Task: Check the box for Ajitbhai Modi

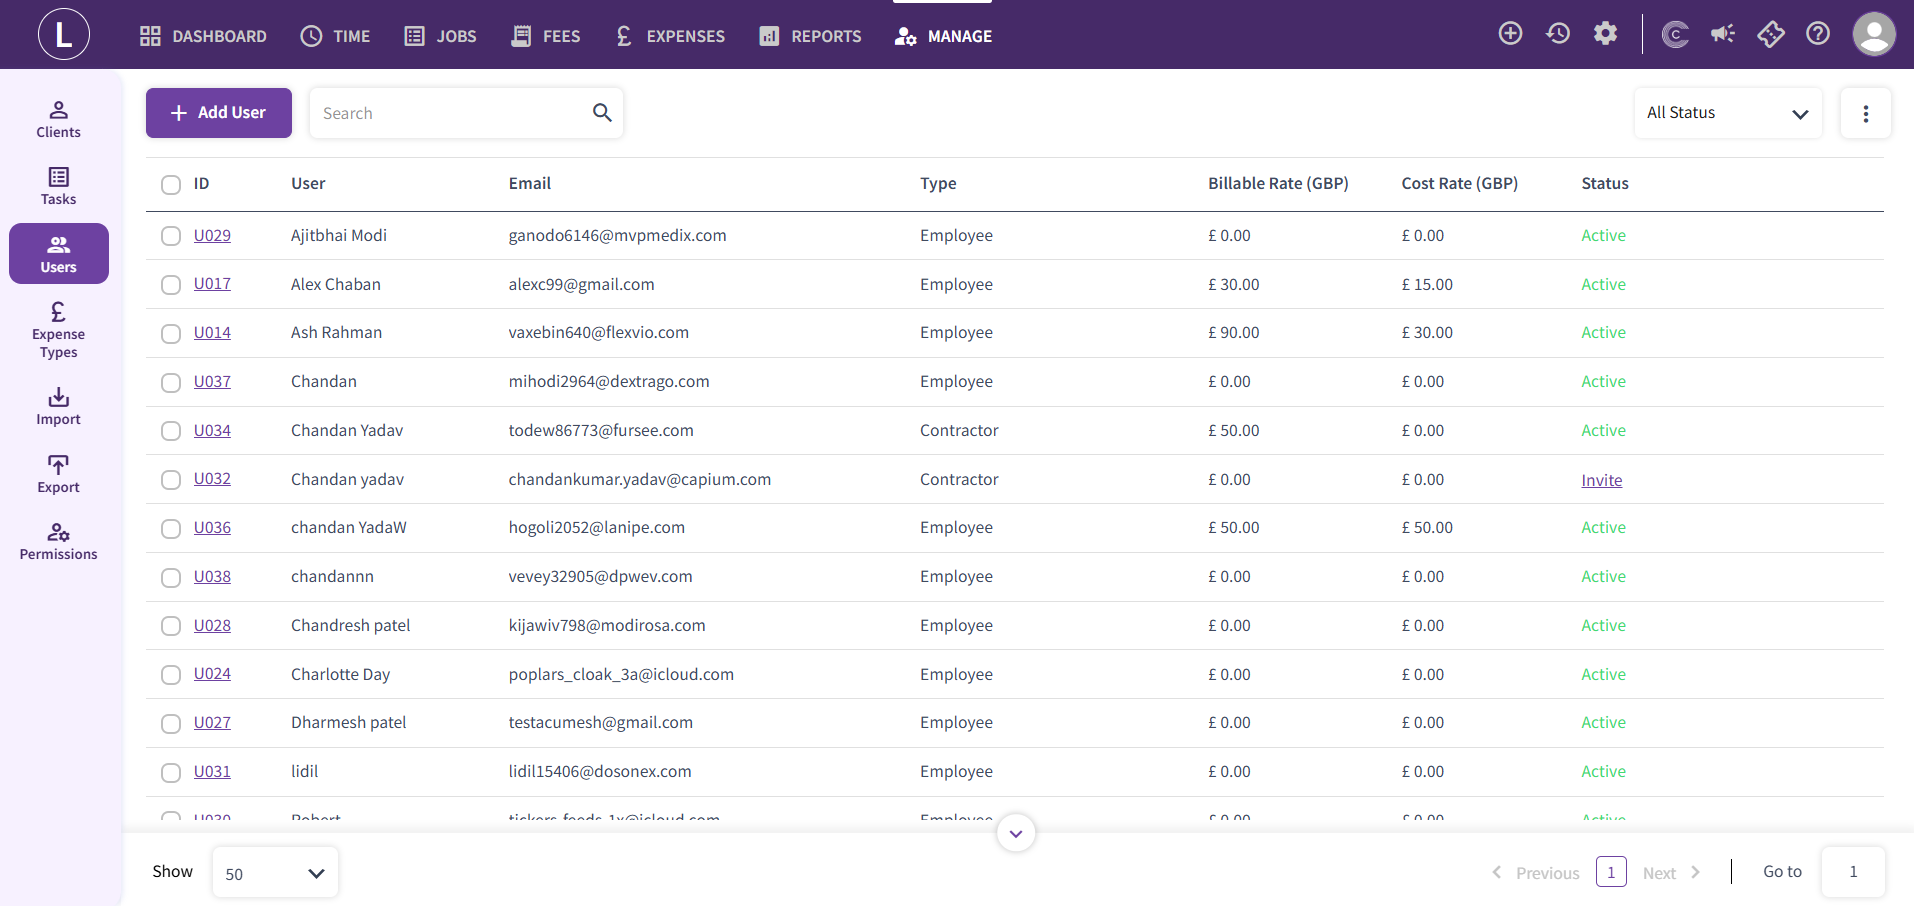Action: pos(171,236)
